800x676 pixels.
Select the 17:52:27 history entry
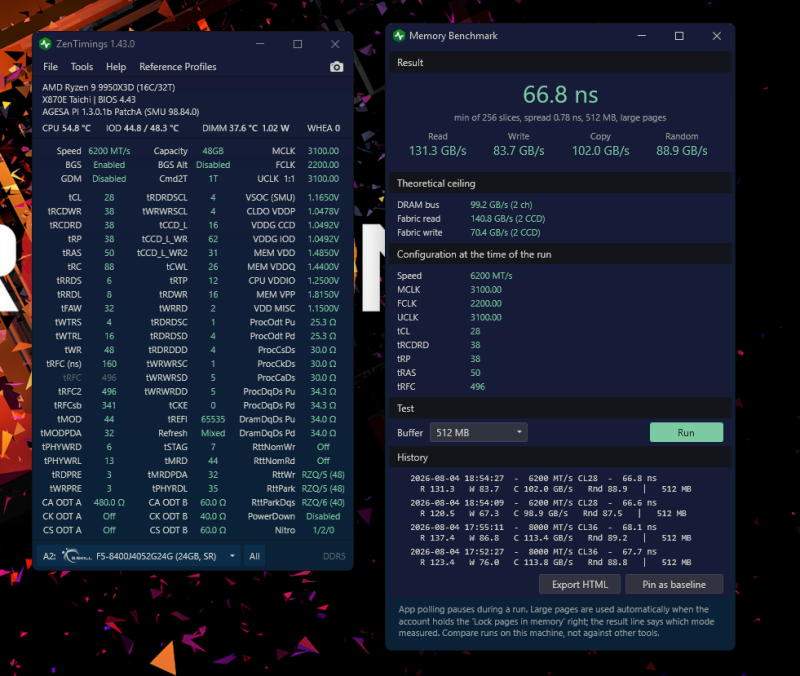pyautogui.click(x=551, y=557)
